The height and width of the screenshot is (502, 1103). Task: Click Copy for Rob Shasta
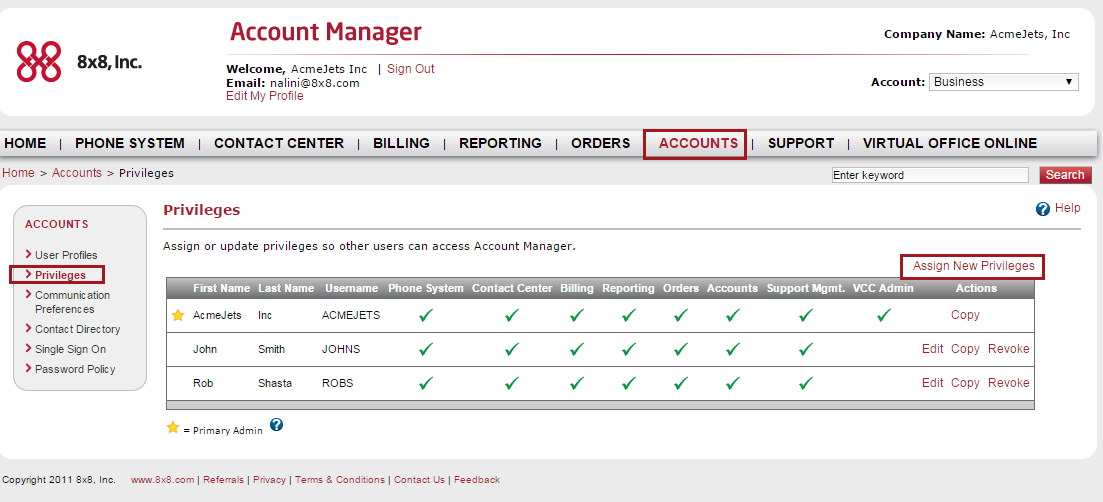coord(965,383)
